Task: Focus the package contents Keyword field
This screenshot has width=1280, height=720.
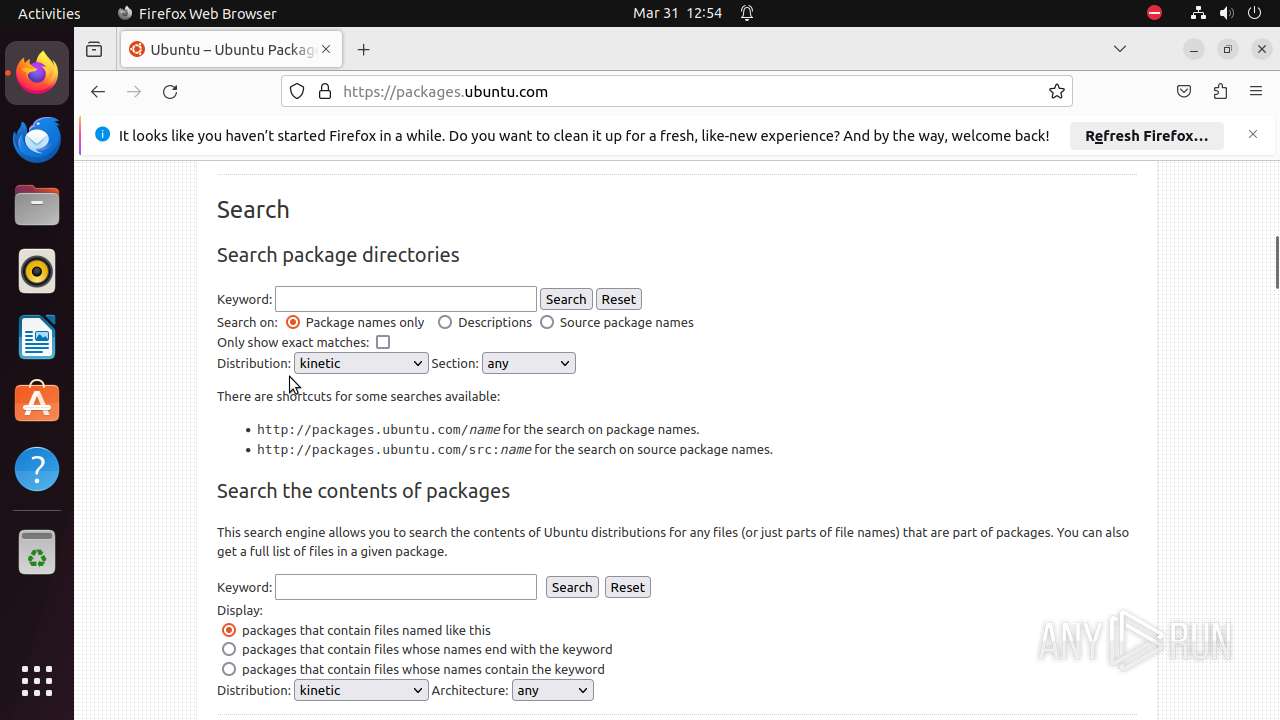Action: [x=406, y=587]
